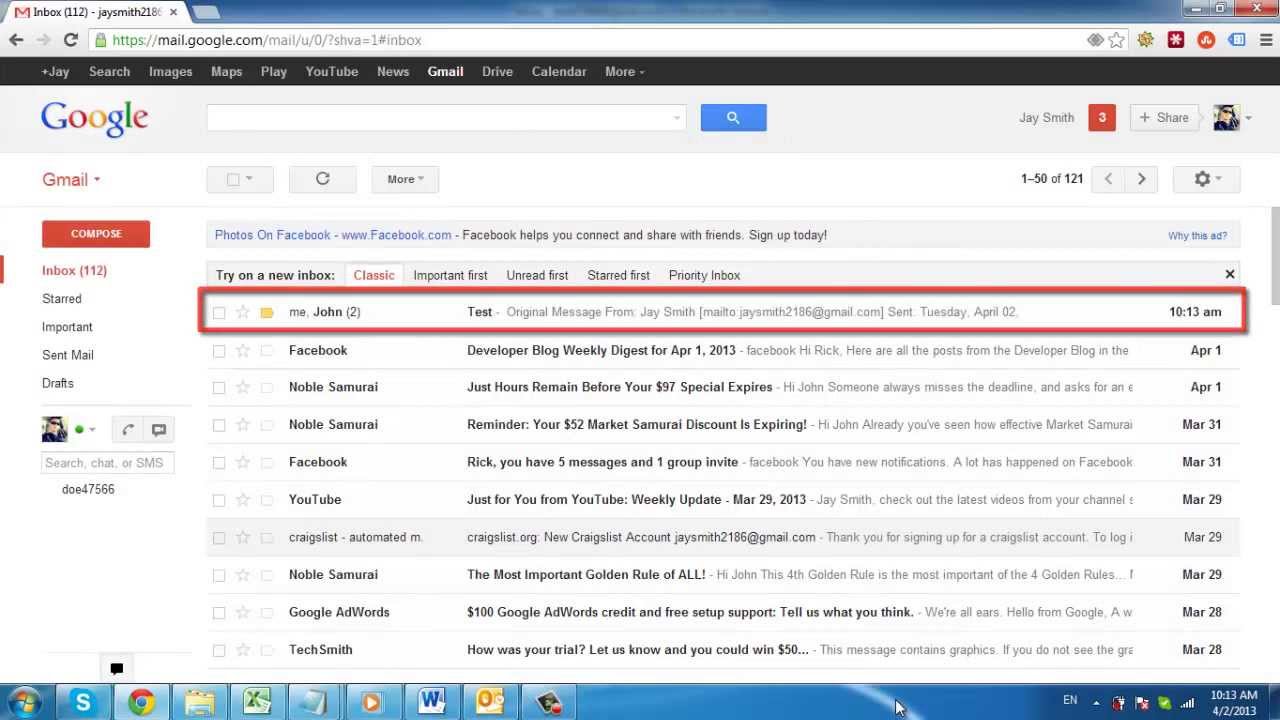Expand the Gmail product switcher dropdown
The image size is (1280, 720).
71,180
